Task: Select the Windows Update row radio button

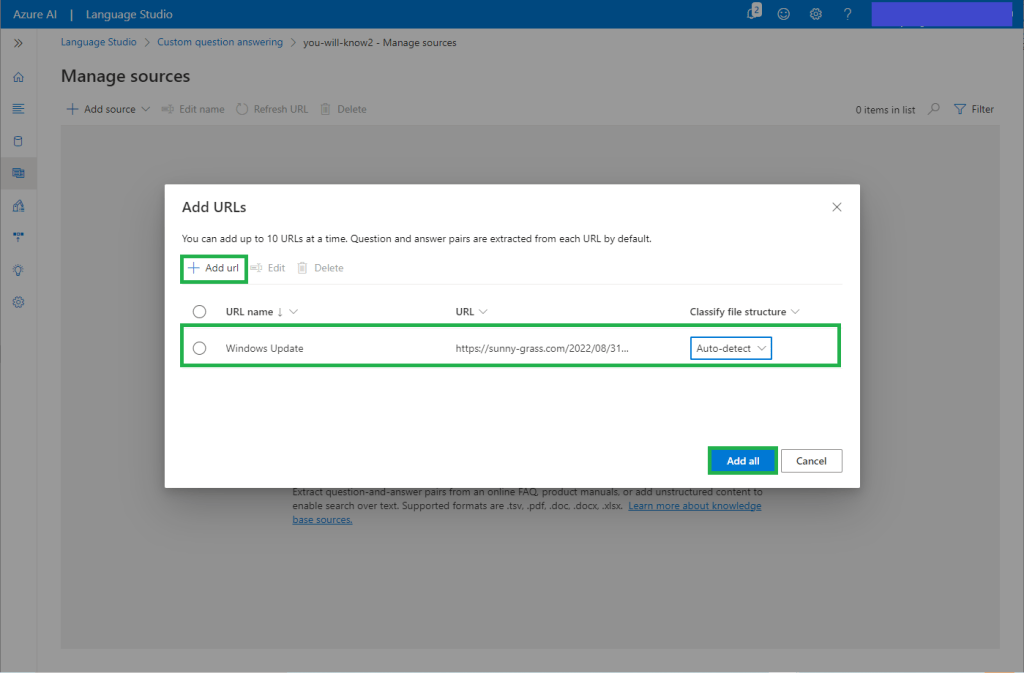Action: tap(199, 348)
